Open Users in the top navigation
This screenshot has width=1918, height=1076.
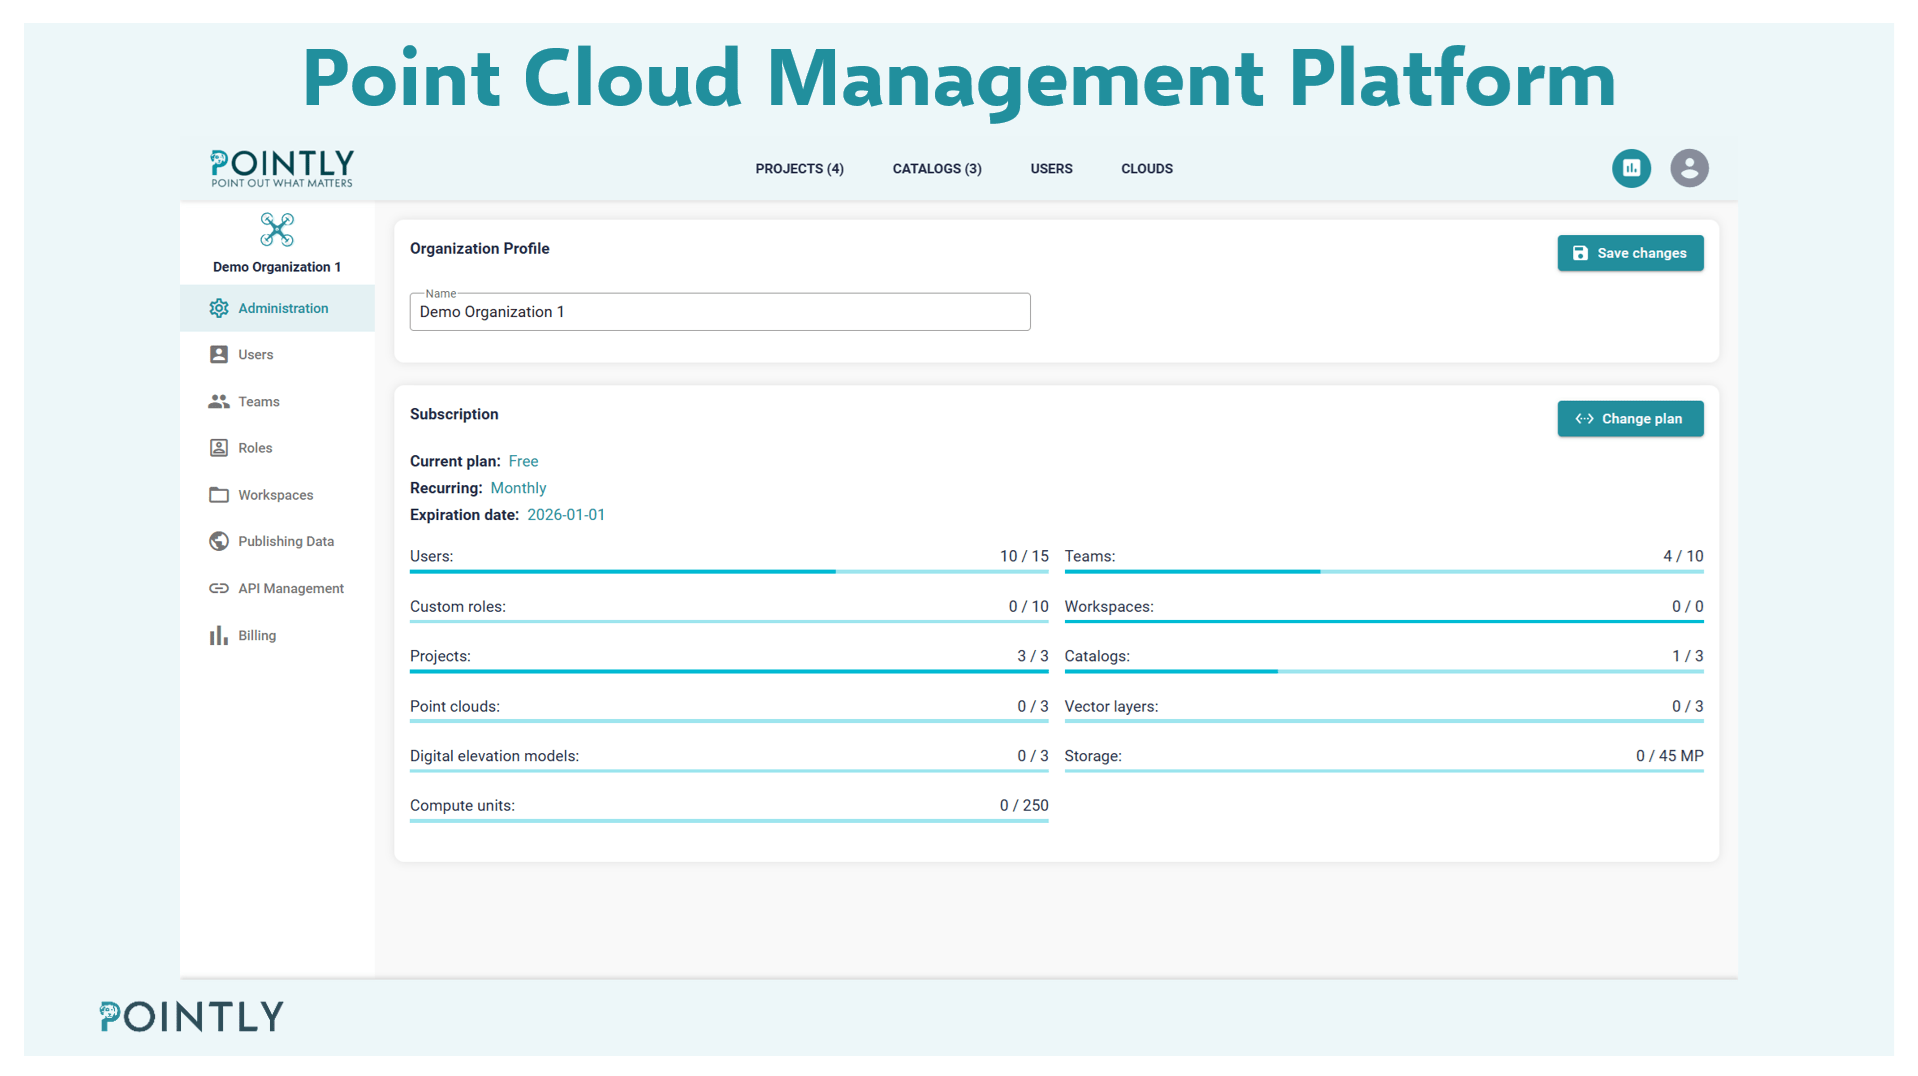click(x=1051, y=169)
